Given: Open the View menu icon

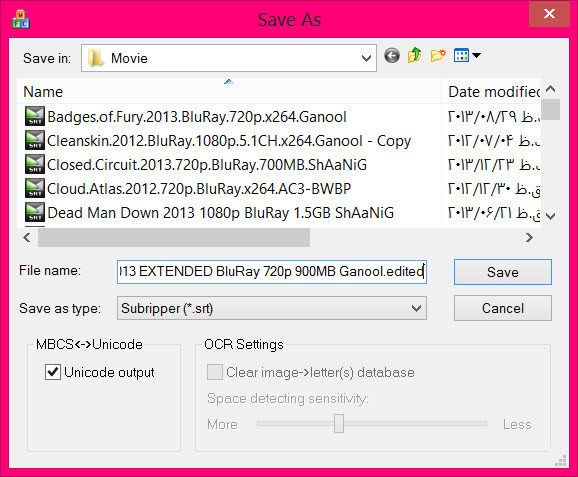Looking at the screenshot, I should [x=461, y=56].
